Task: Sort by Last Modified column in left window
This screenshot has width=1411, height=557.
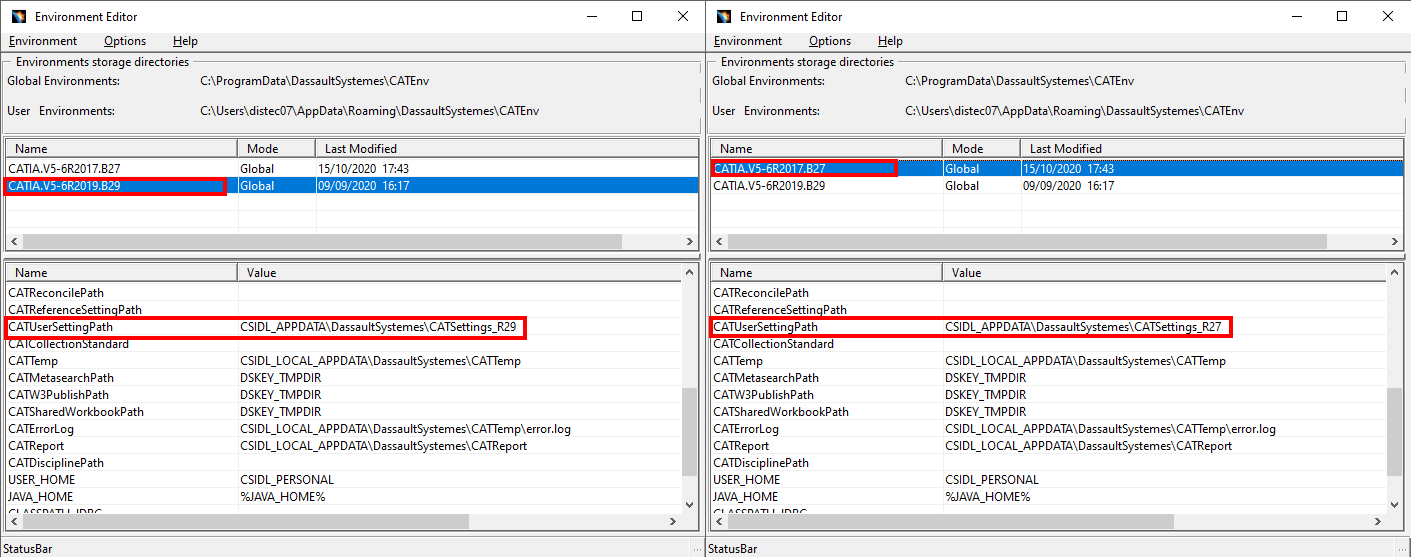Action: [360, 149]
